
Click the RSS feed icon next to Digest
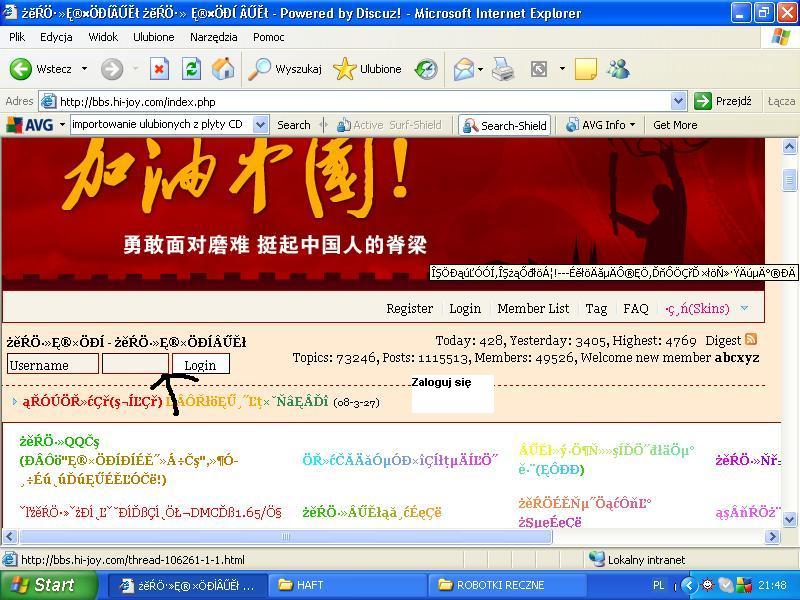[x=751, y=340]
